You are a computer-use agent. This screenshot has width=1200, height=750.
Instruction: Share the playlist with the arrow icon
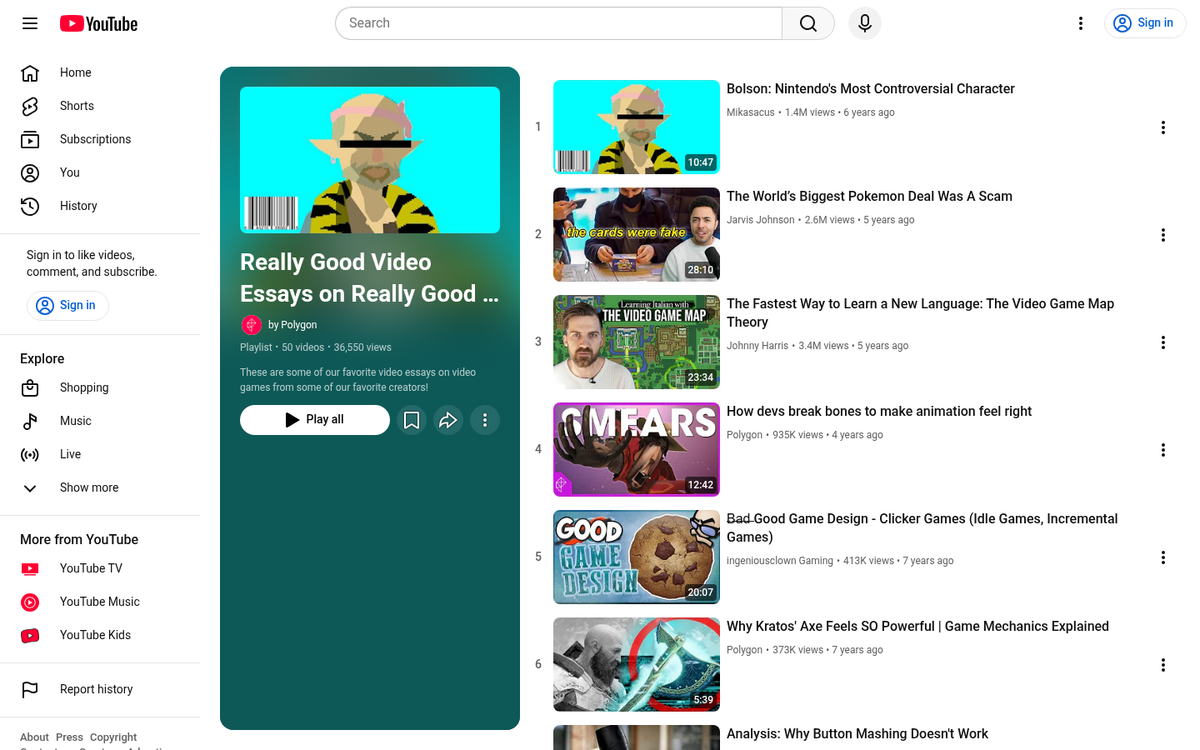[448, 420]
